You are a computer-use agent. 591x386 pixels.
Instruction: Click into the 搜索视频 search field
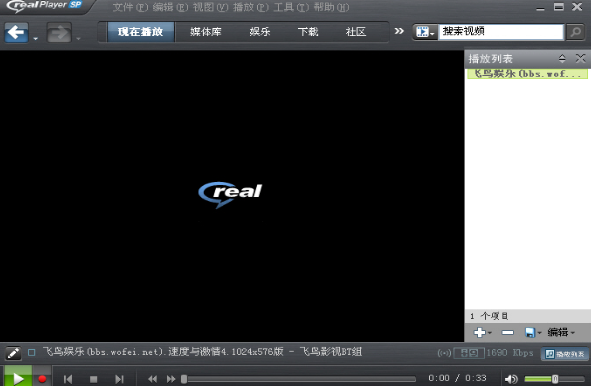[x=501, y=32]
